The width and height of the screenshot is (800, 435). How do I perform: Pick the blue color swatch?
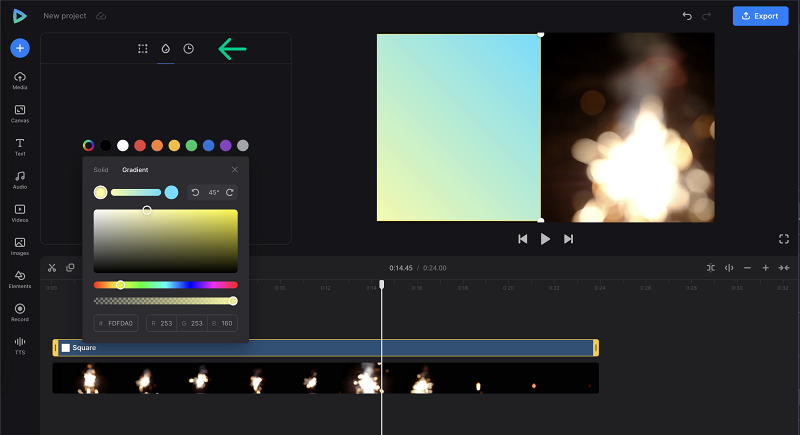click(209, 145)
